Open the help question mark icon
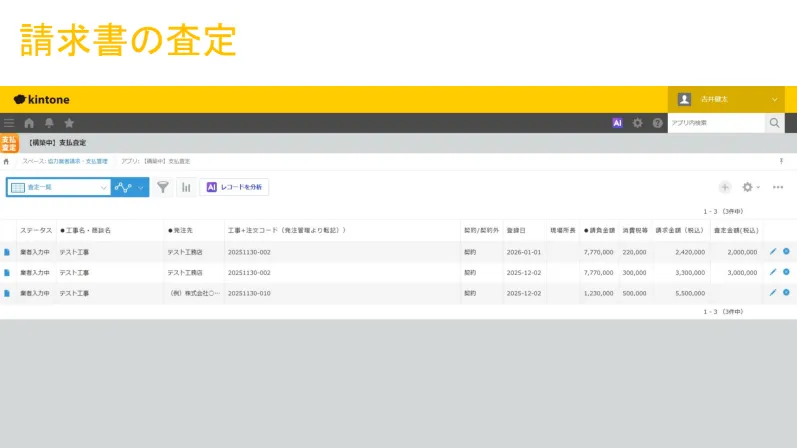Viewport: 797px width, 448px height. (657, 123)
